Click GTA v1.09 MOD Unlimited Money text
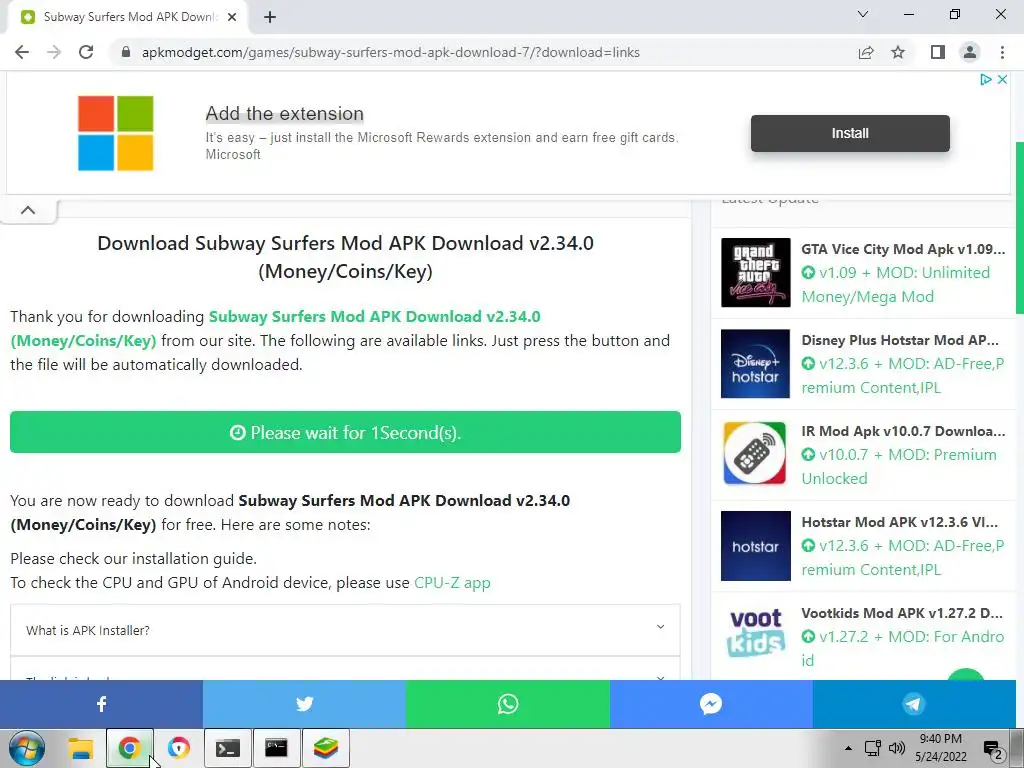This screenshot has width=1024, height=768. pyautogui.click(x=896, y=285)
